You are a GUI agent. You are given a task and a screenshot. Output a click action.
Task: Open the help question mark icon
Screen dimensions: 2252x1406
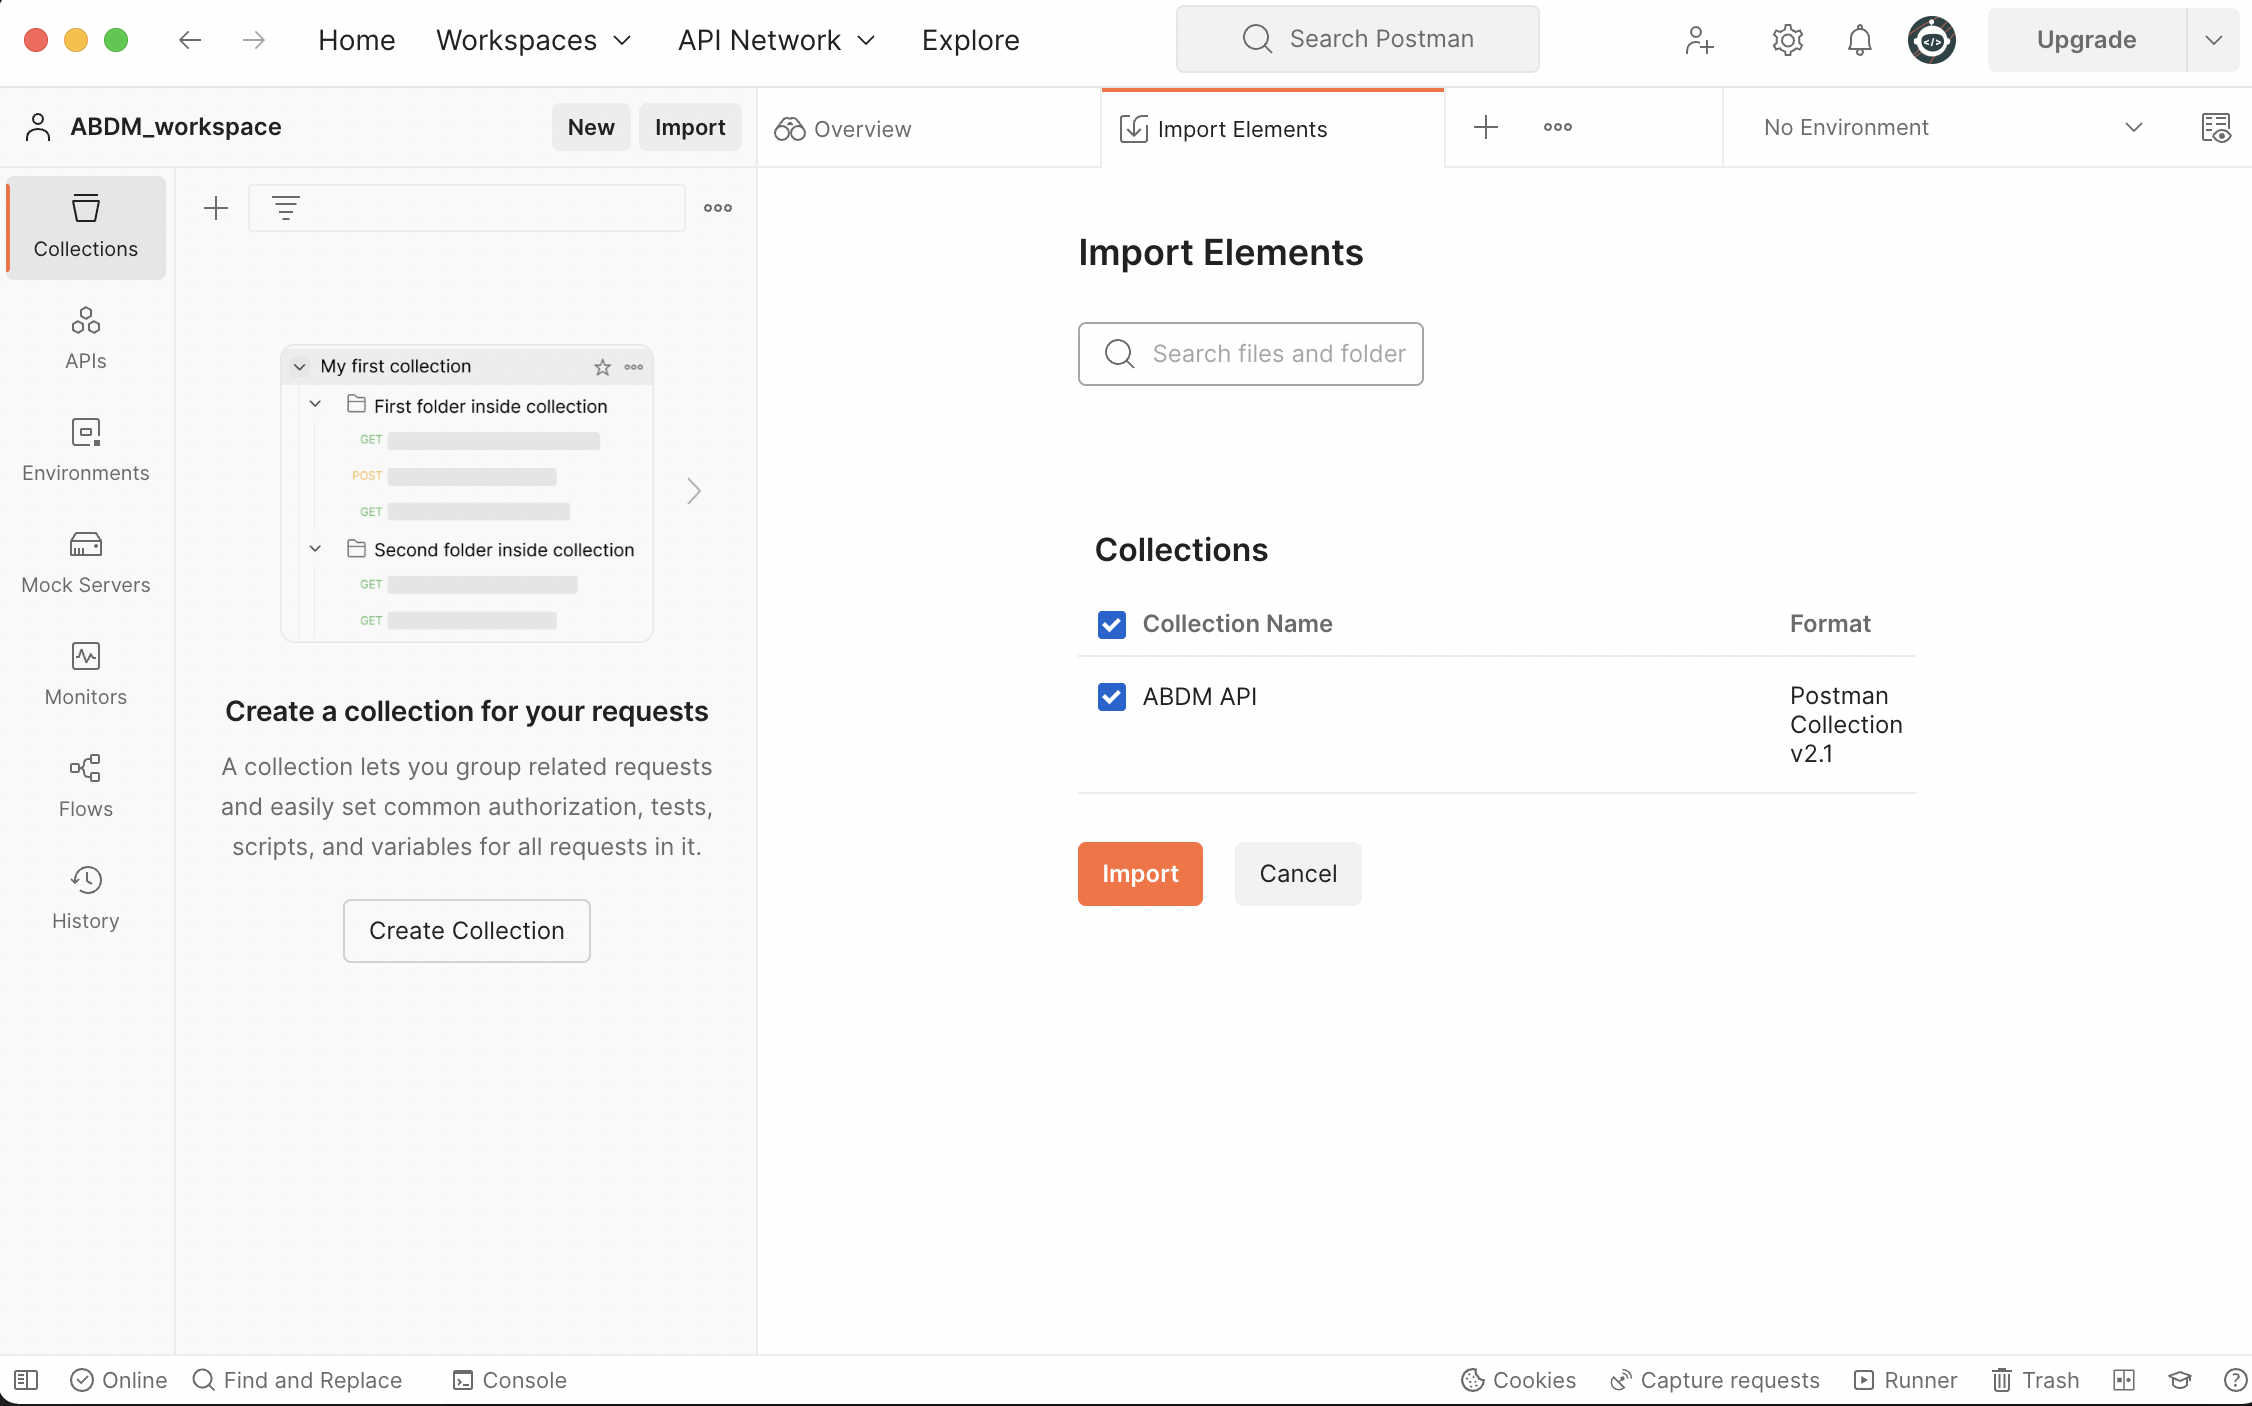[2235, 1380]
